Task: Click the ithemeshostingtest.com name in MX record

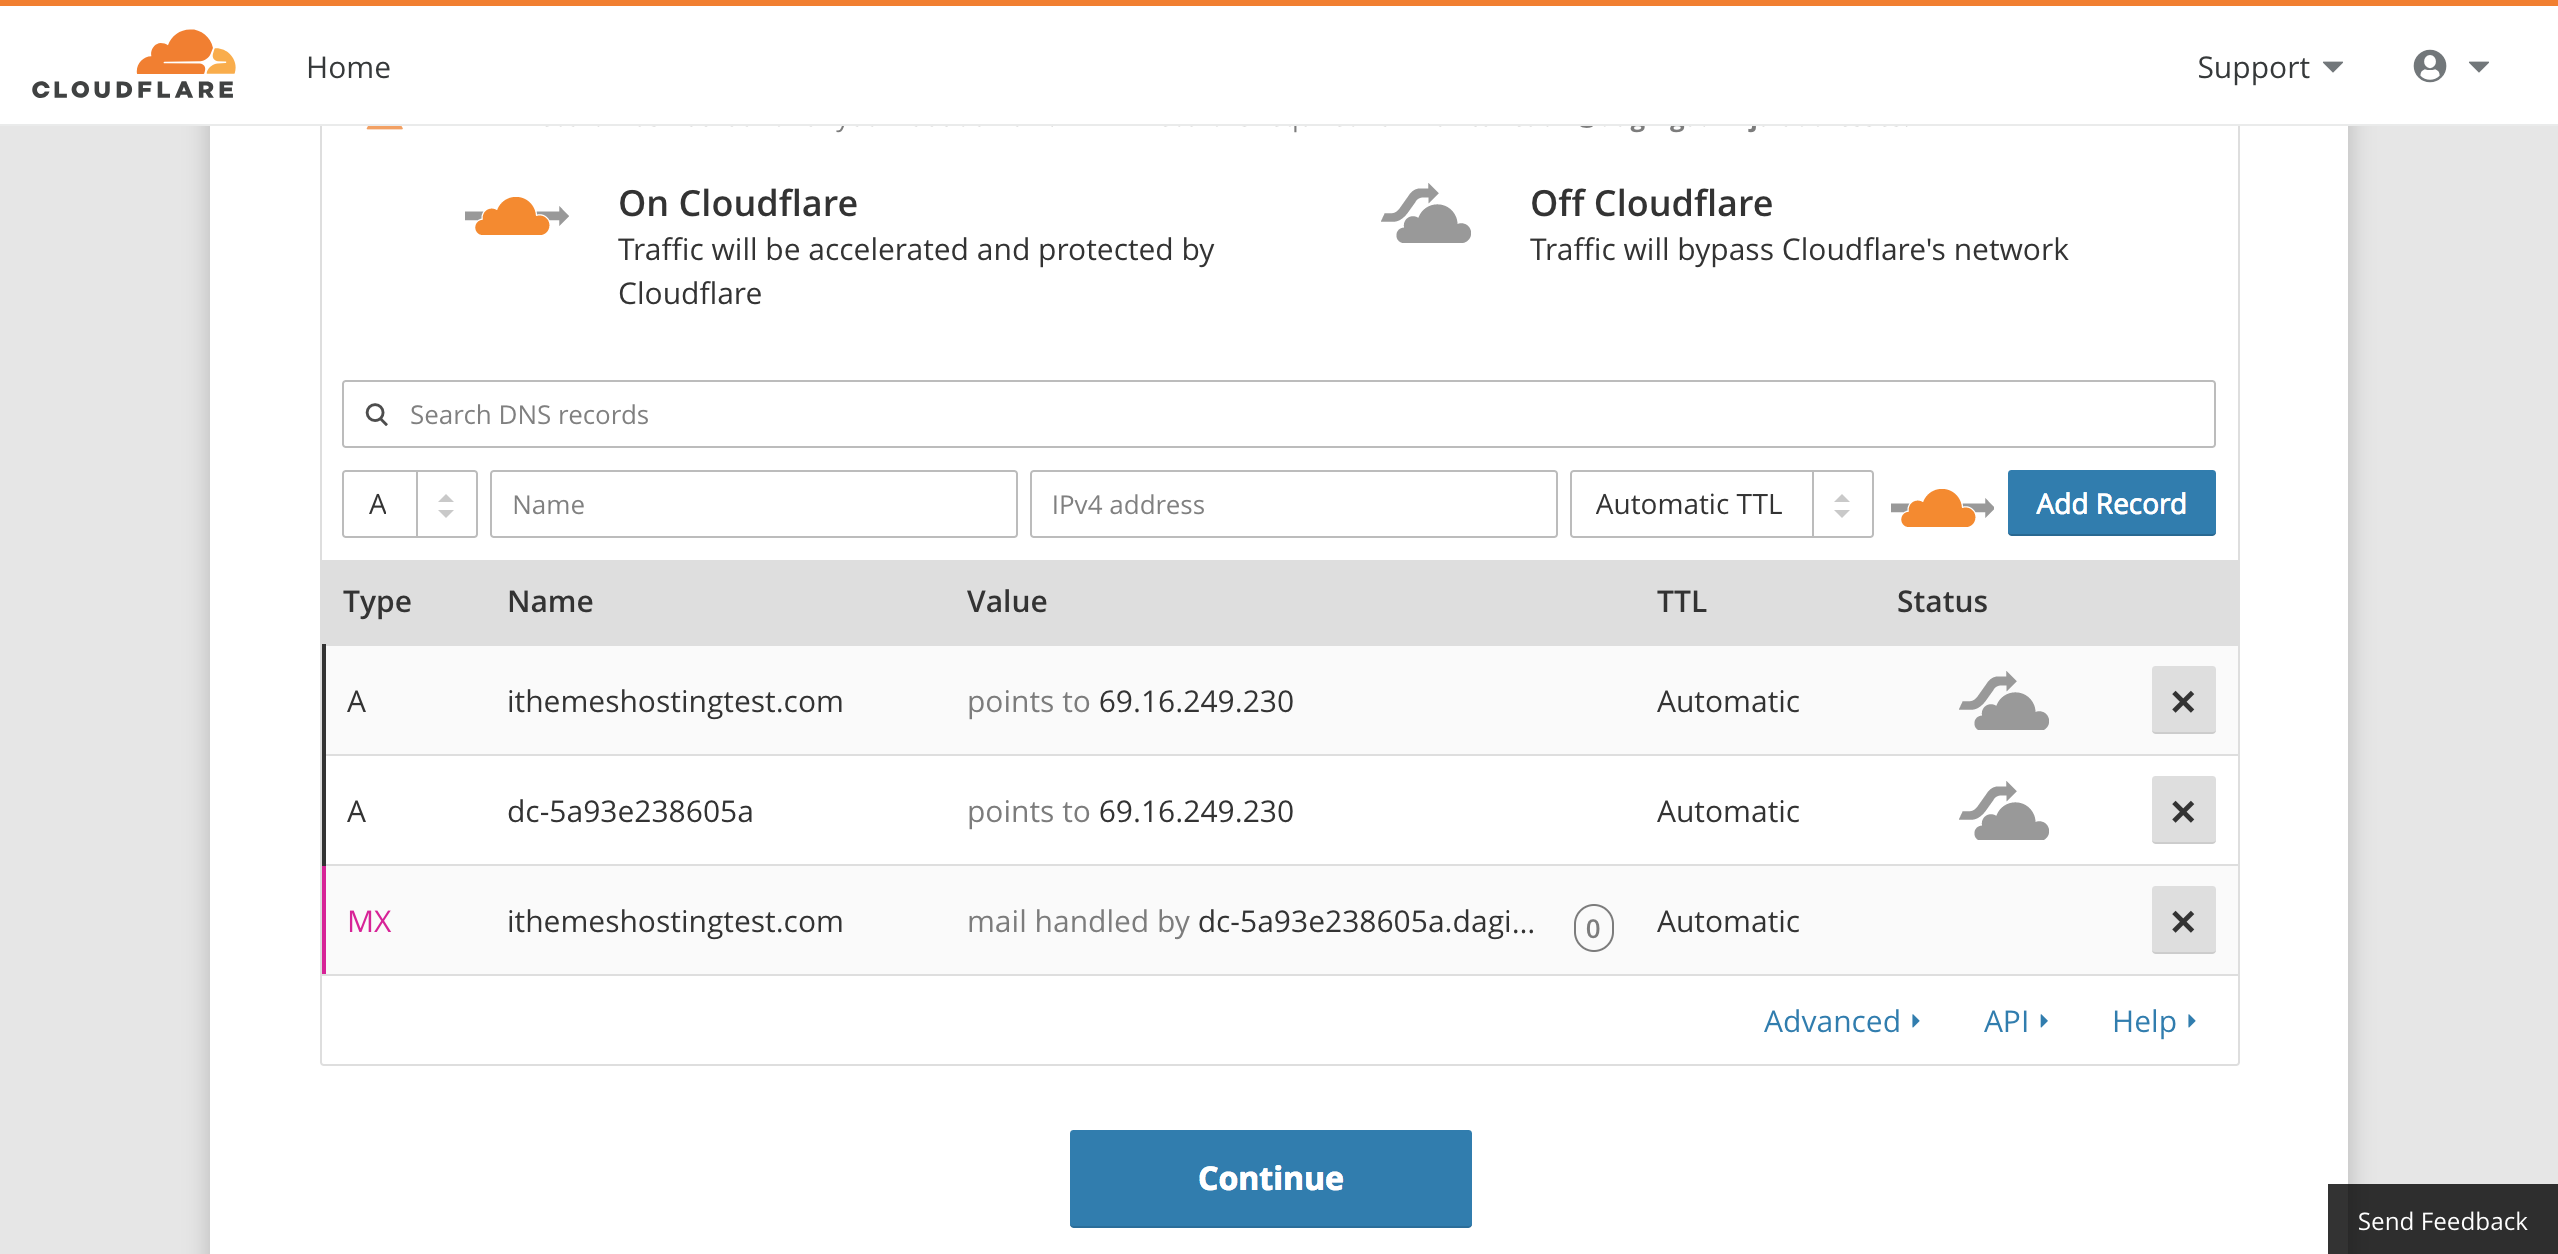Action: coord(675,921)
